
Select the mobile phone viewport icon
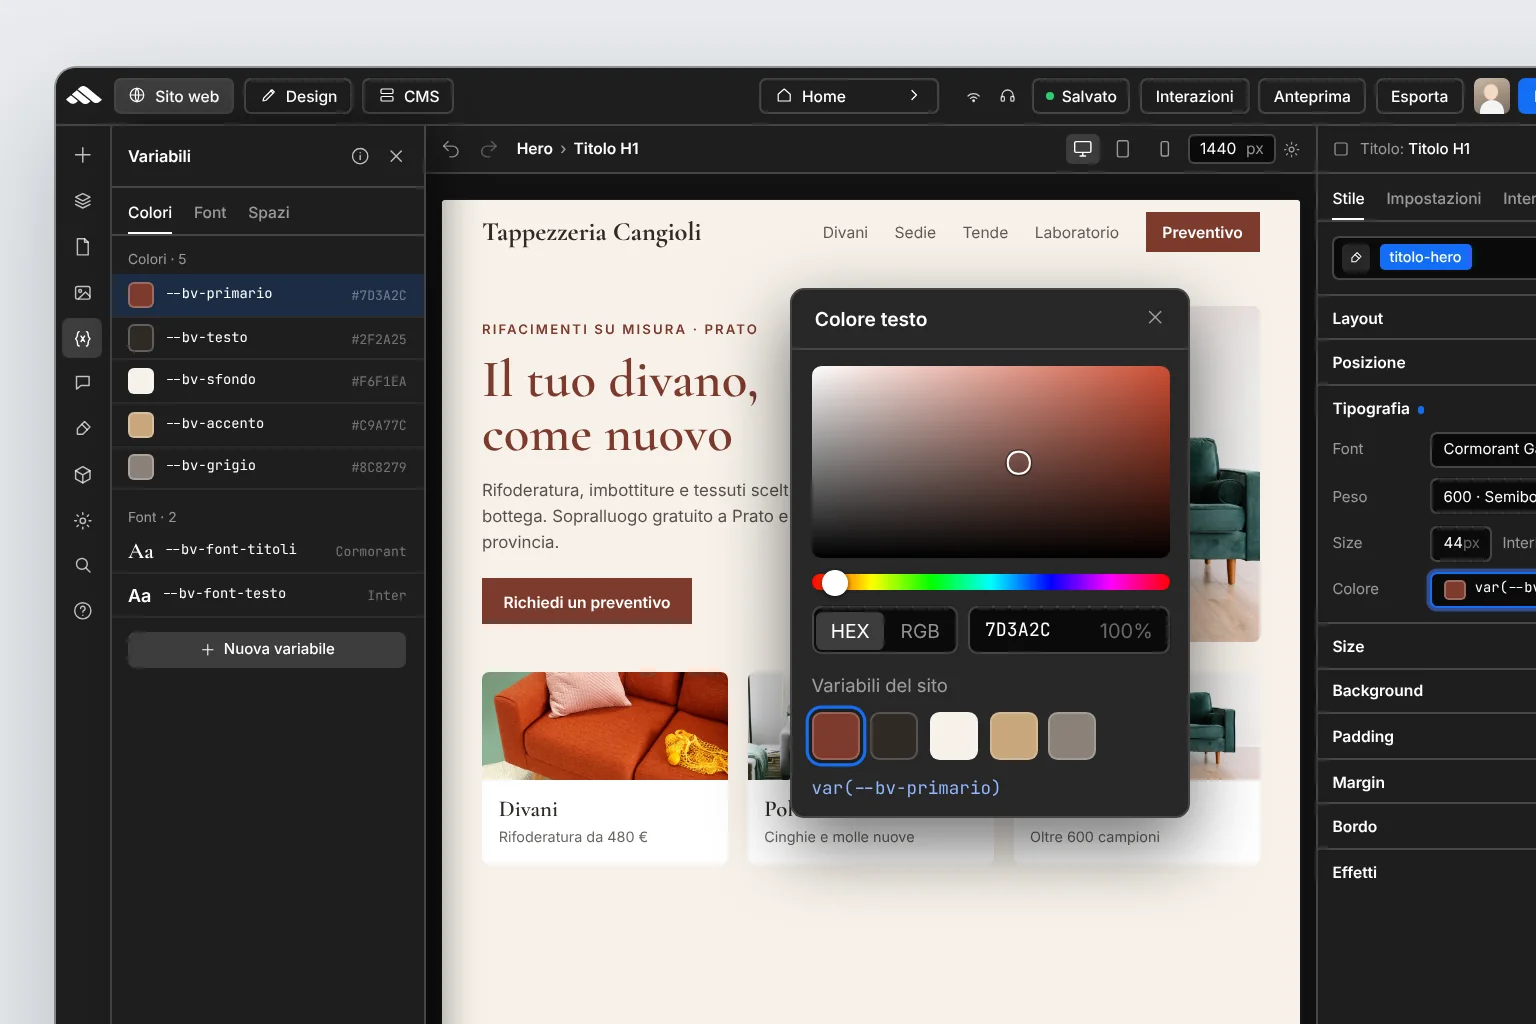pos(1164,149)
